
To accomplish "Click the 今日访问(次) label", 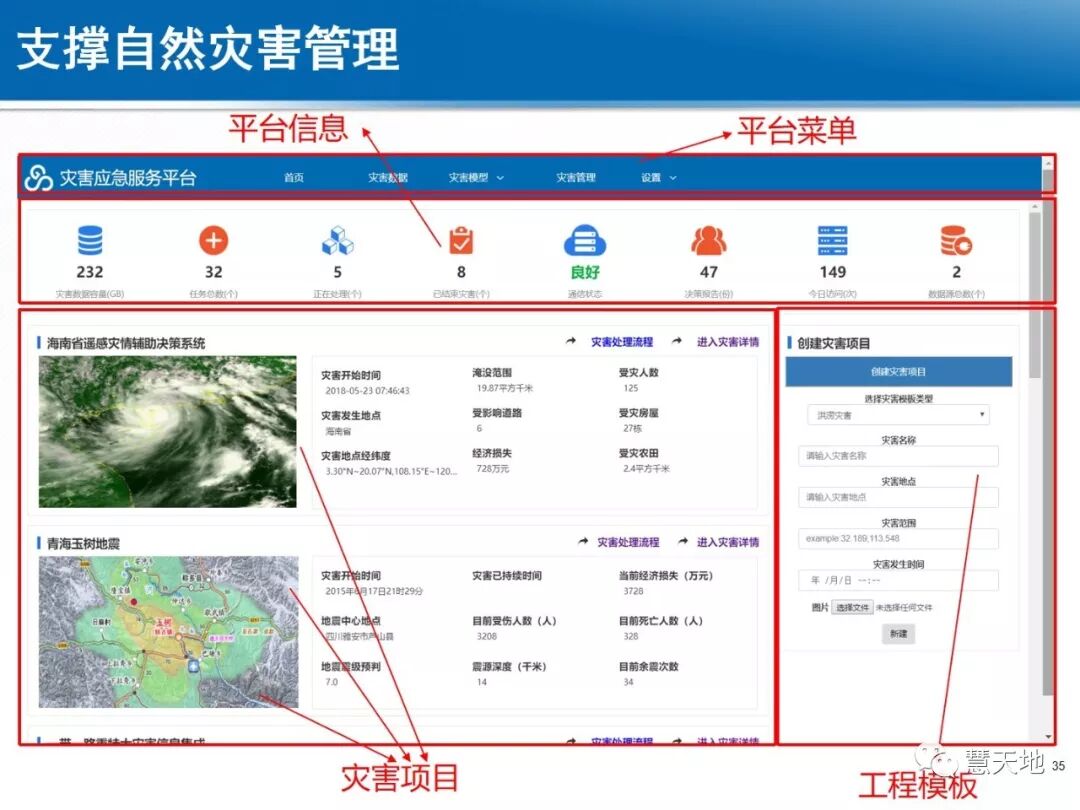I will [832, 294].
